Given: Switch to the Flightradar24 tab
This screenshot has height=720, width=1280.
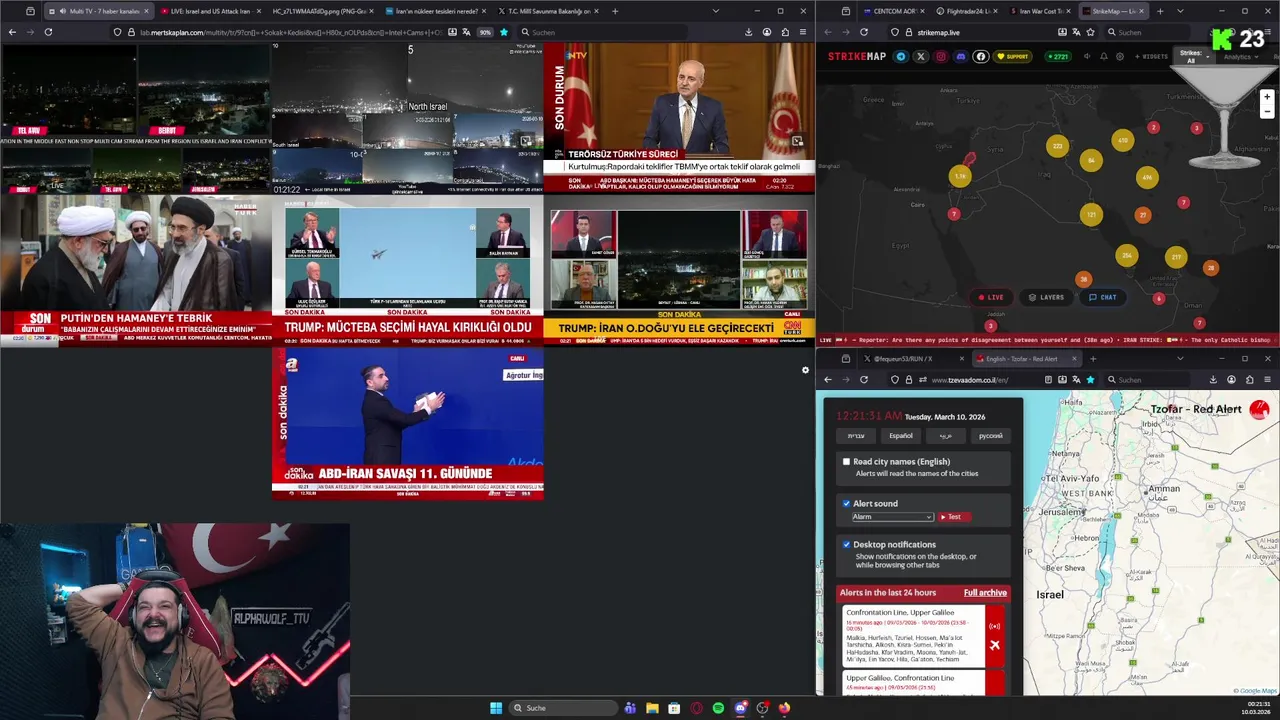Looking at the screenshot, I should coord(966,11).
